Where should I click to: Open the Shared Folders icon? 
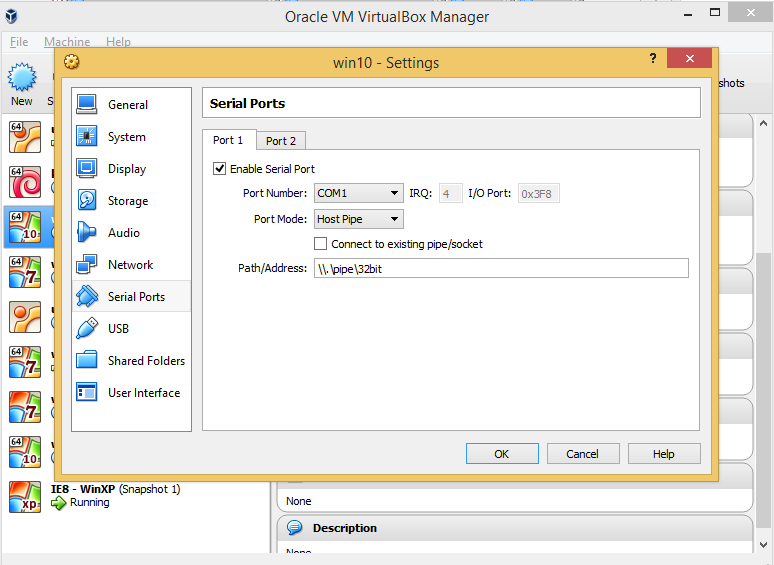(x=87, y=360)
